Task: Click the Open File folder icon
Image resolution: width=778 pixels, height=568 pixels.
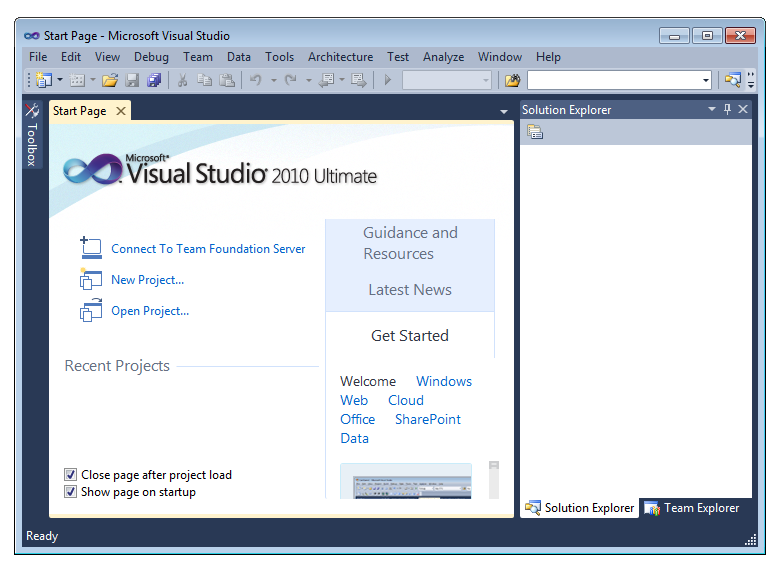Action: click(x=110, y=80)
